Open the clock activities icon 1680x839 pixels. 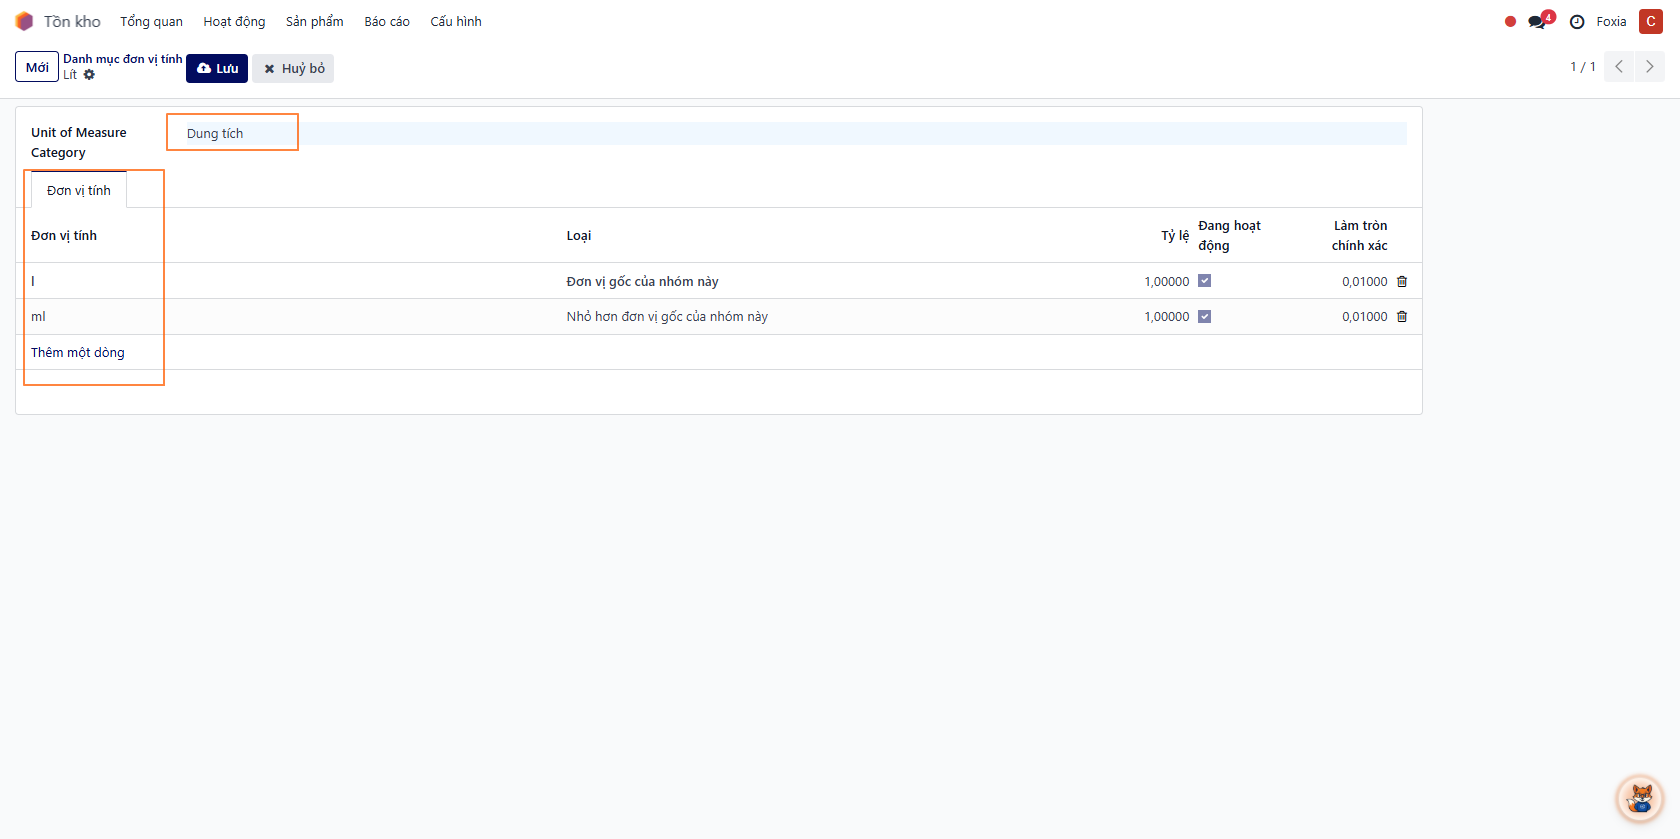(1577, 22)
